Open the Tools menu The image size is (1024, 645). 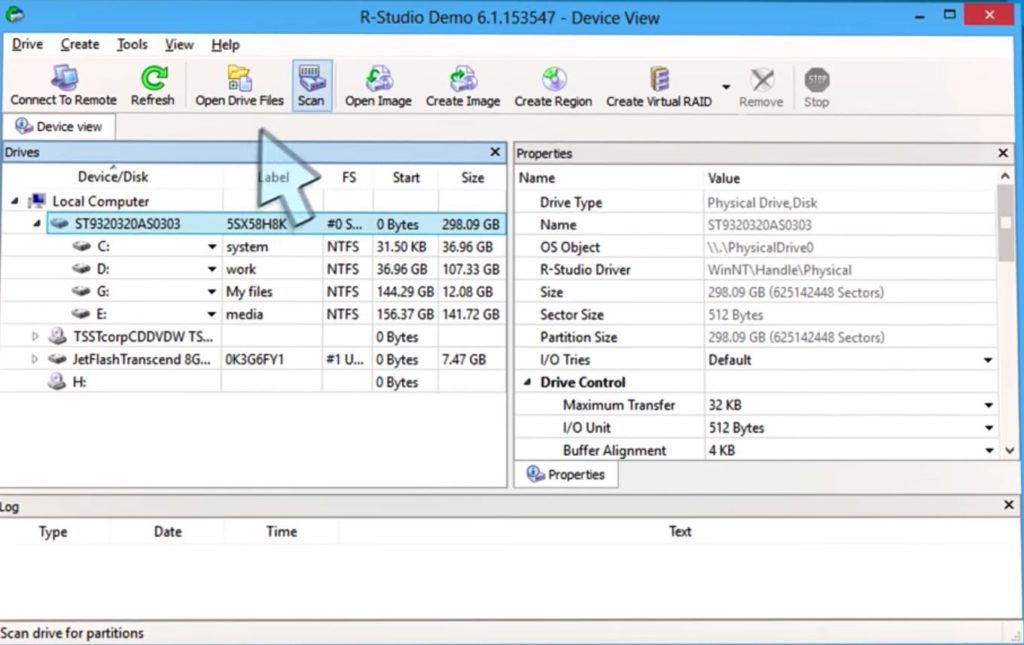pyautogui.click(x=131, y=44)
